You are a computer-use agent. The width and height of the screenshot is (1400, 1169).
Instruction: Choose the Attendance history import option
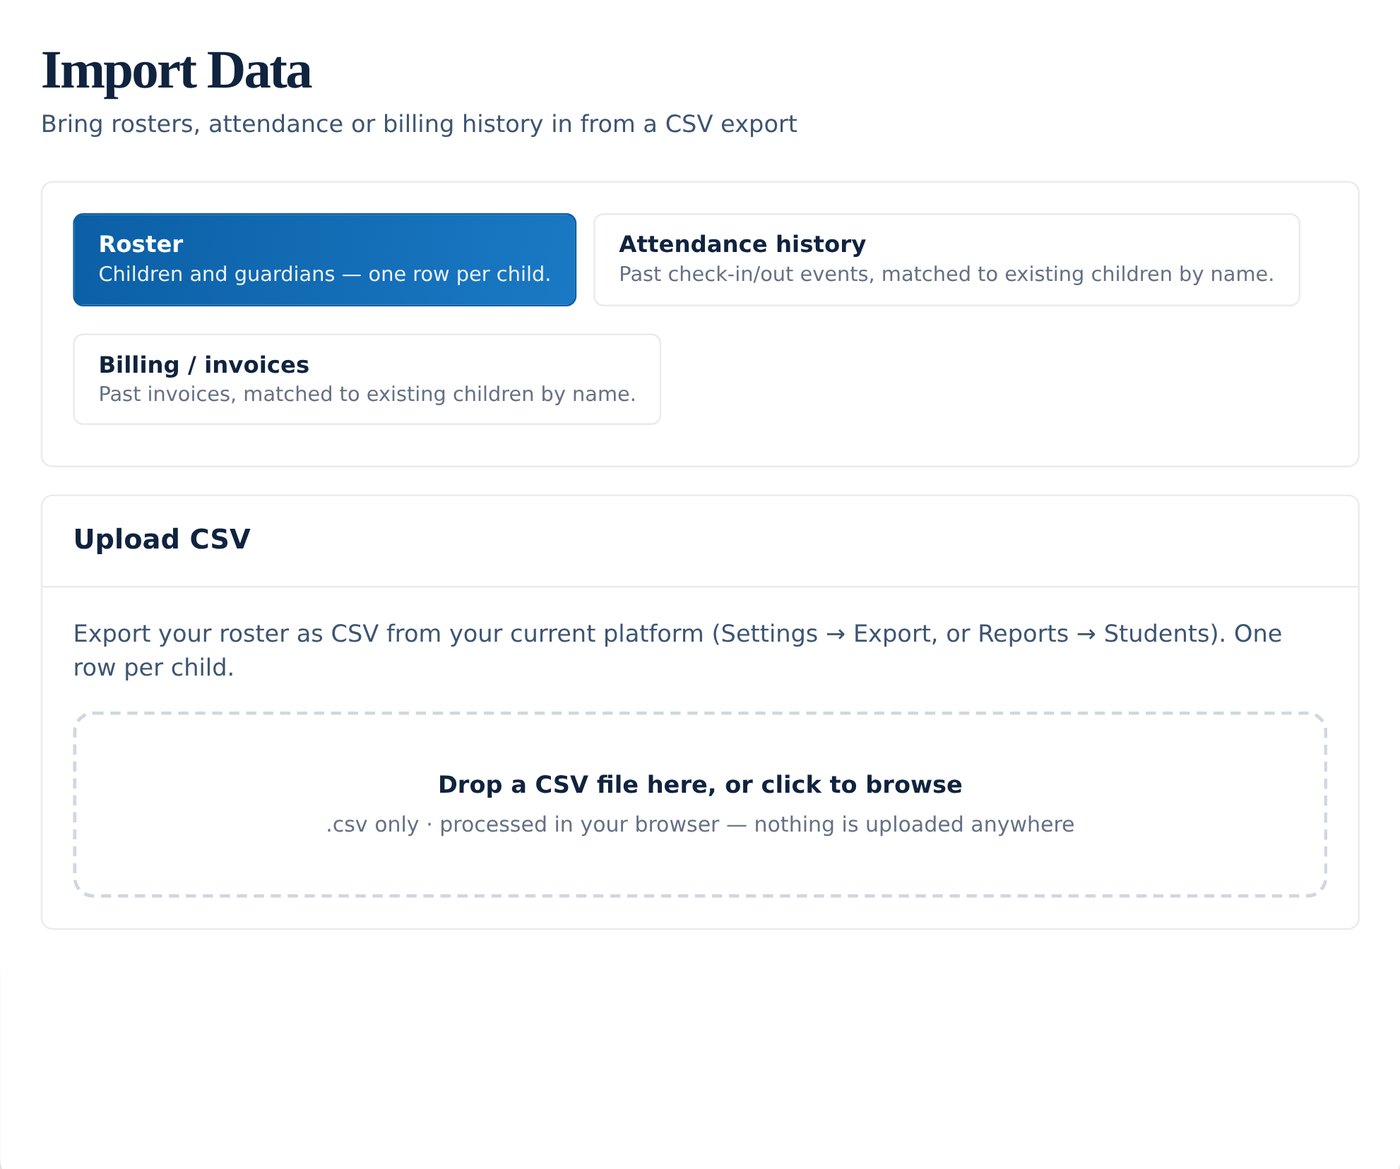[946, 259]
